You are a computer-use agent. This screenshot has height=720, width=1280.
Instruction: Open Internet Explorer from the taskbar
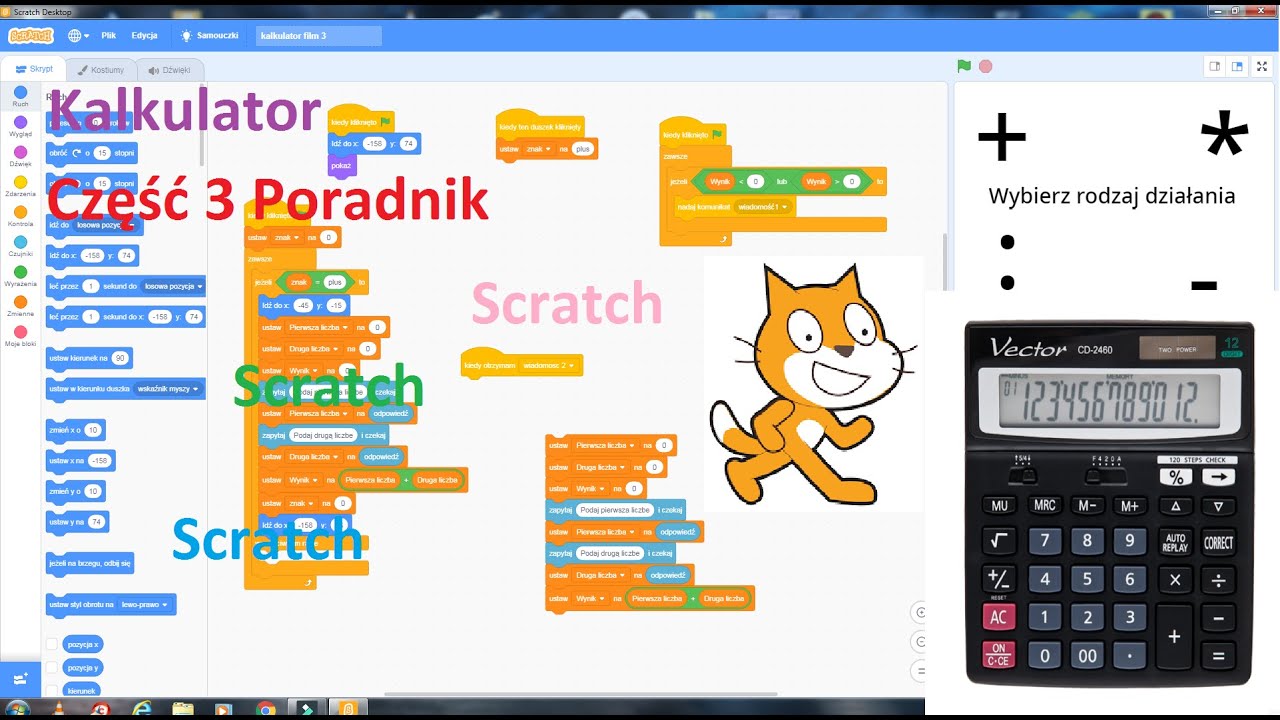point(141,708)
